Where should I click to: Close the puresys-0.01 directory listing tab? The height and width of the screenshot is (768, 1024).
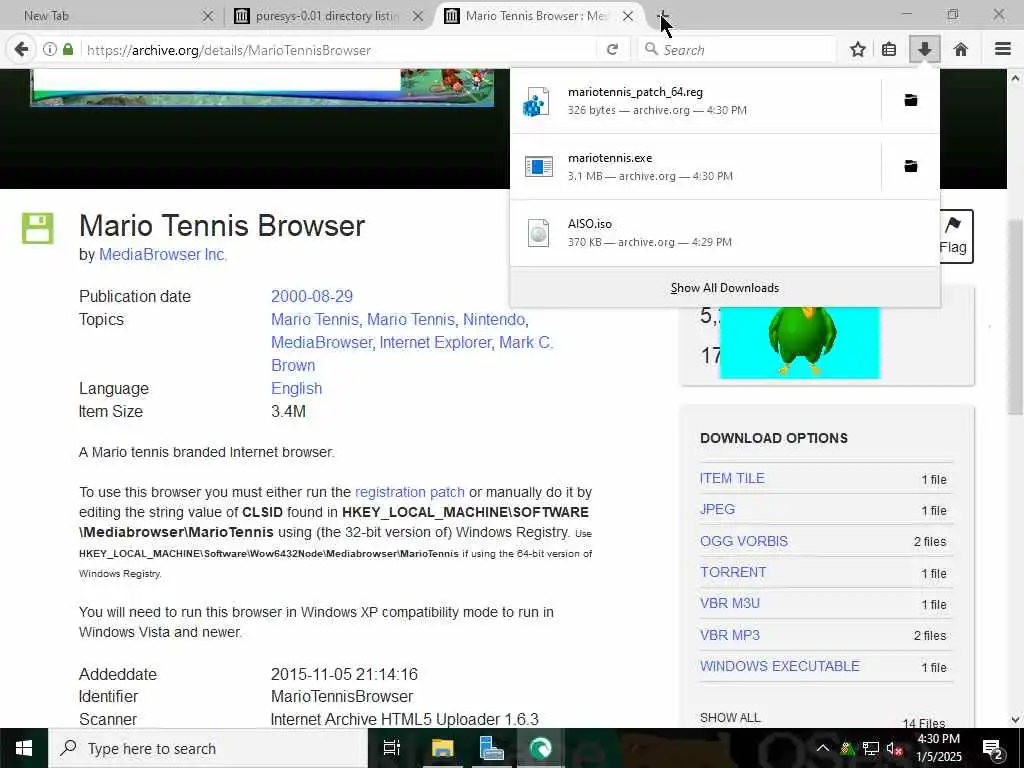418,16
